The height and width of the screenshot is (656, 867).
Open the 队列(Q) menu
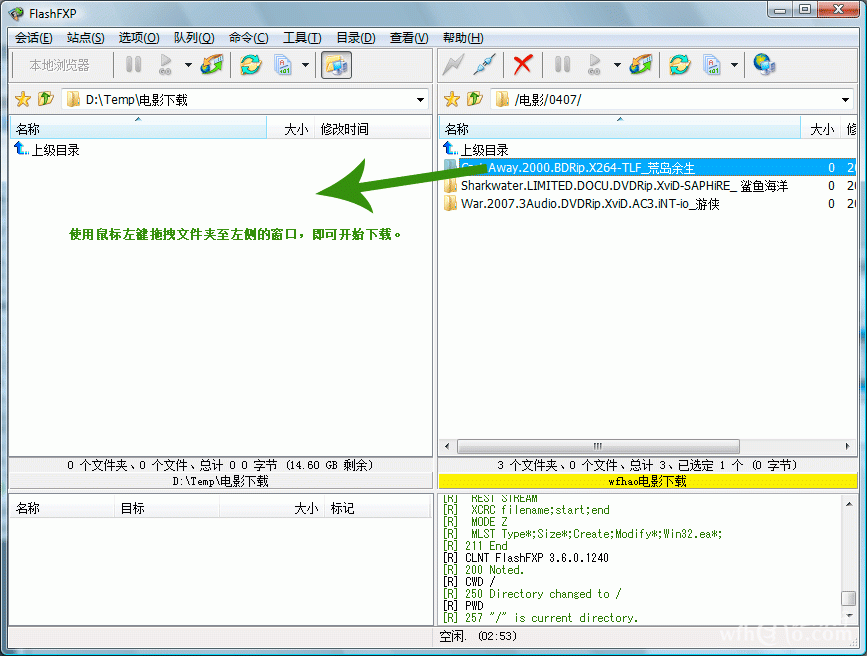point(194,38)
